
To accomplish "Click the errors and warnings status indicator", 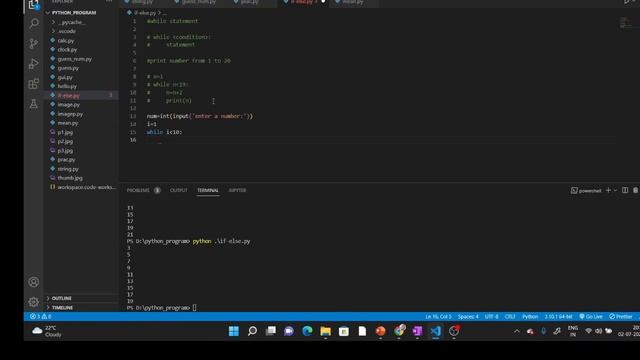I will [40, 316].
